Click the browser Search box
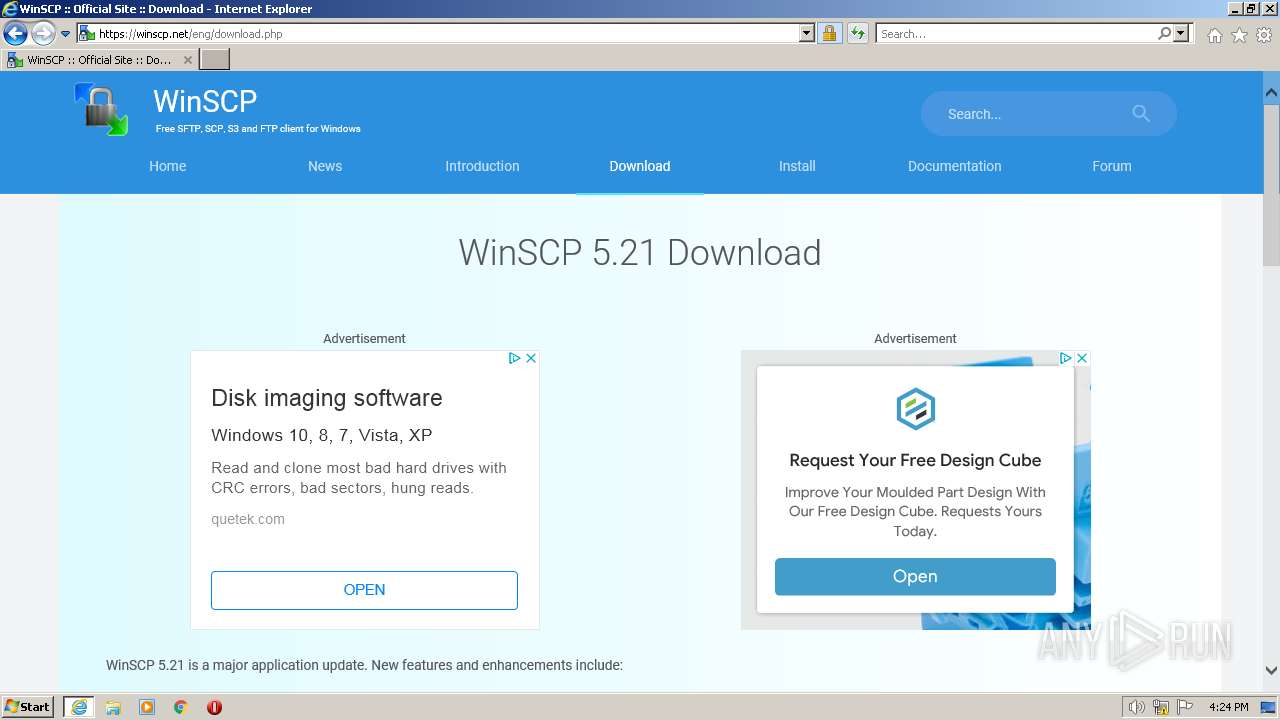This screenshot has height=720, width=1280. coord(1015,34)
